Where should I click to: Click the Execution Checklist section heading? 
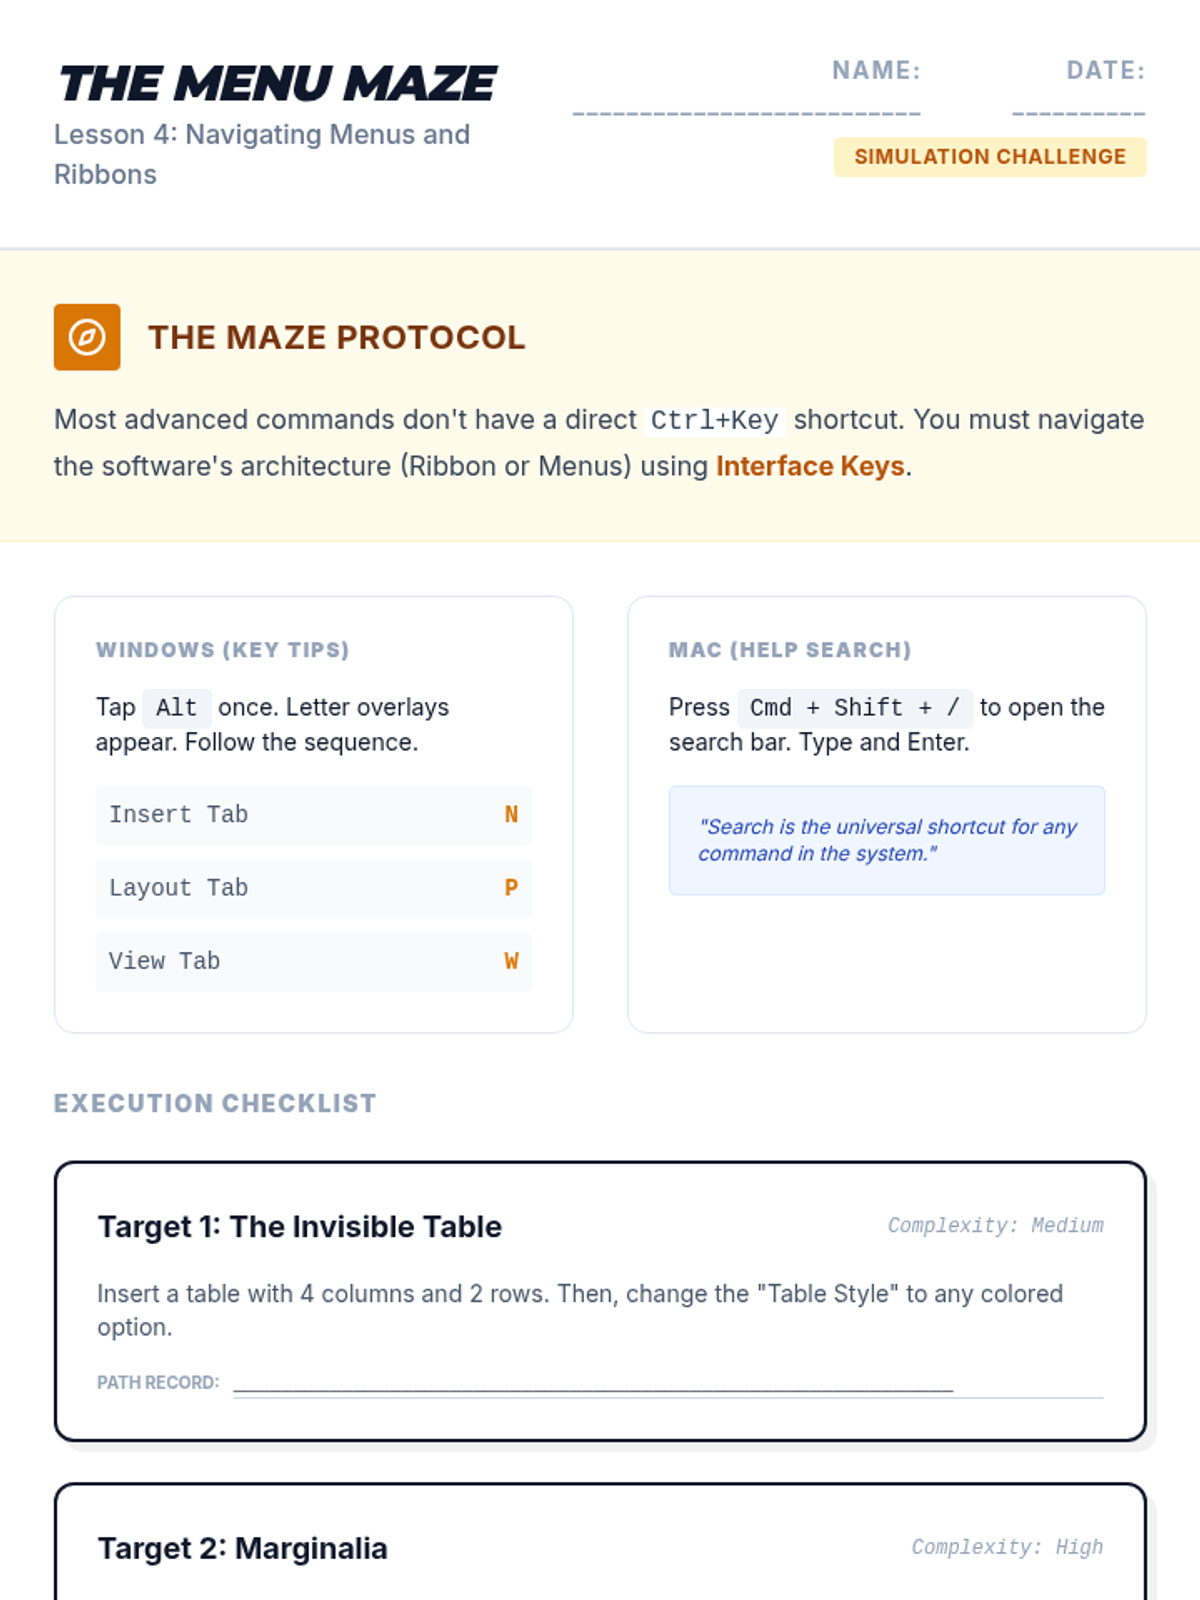click(x=215, y=1103)
